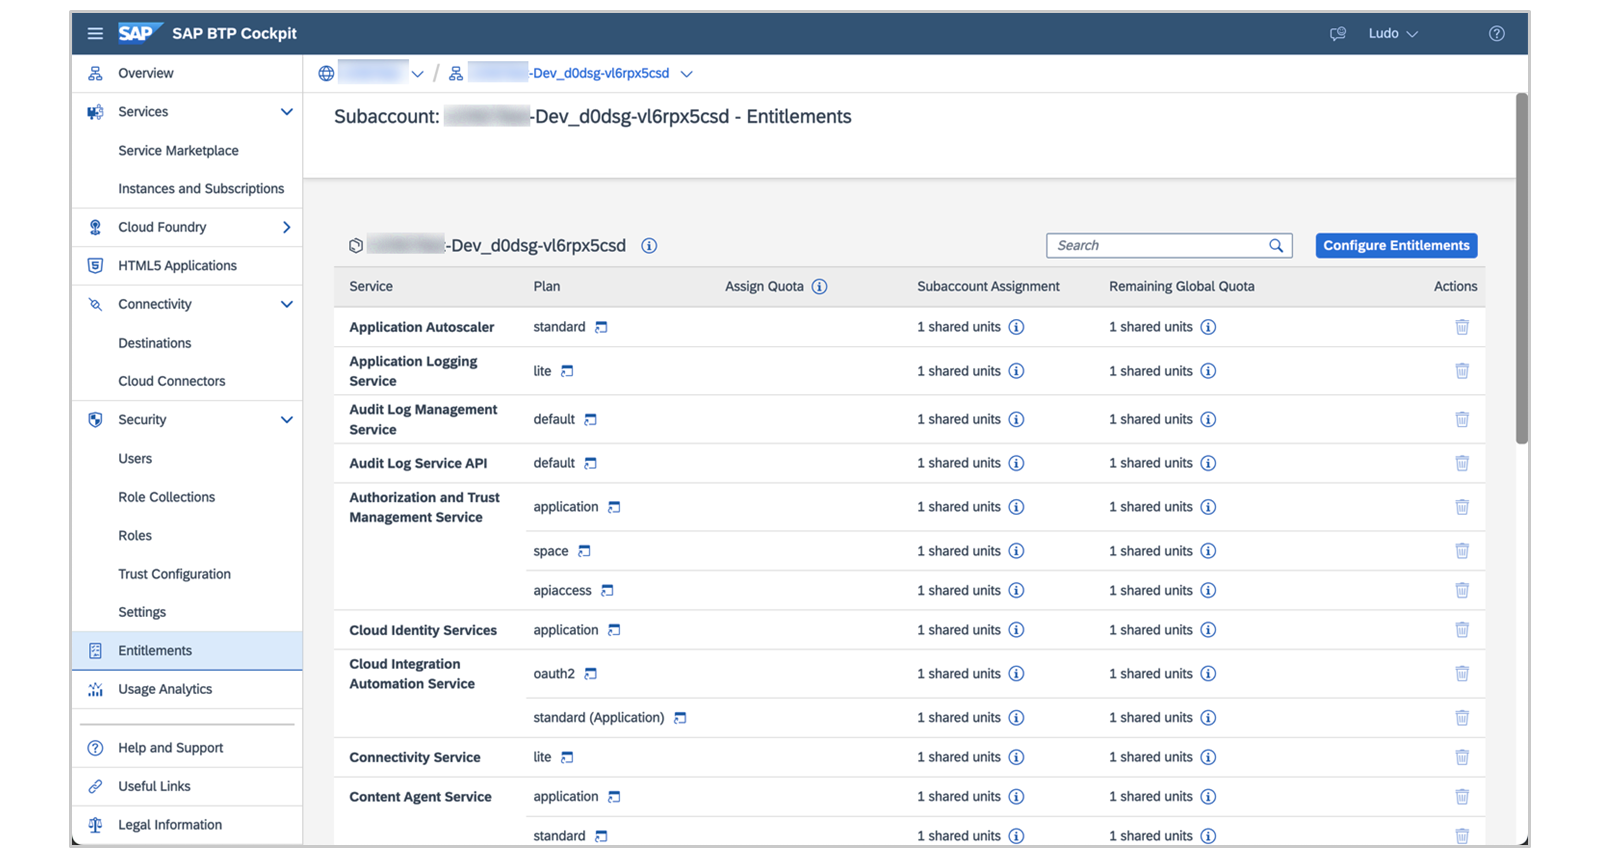Open plan details icon next to oauth2

pyautogui.click(x=590, y=674)
